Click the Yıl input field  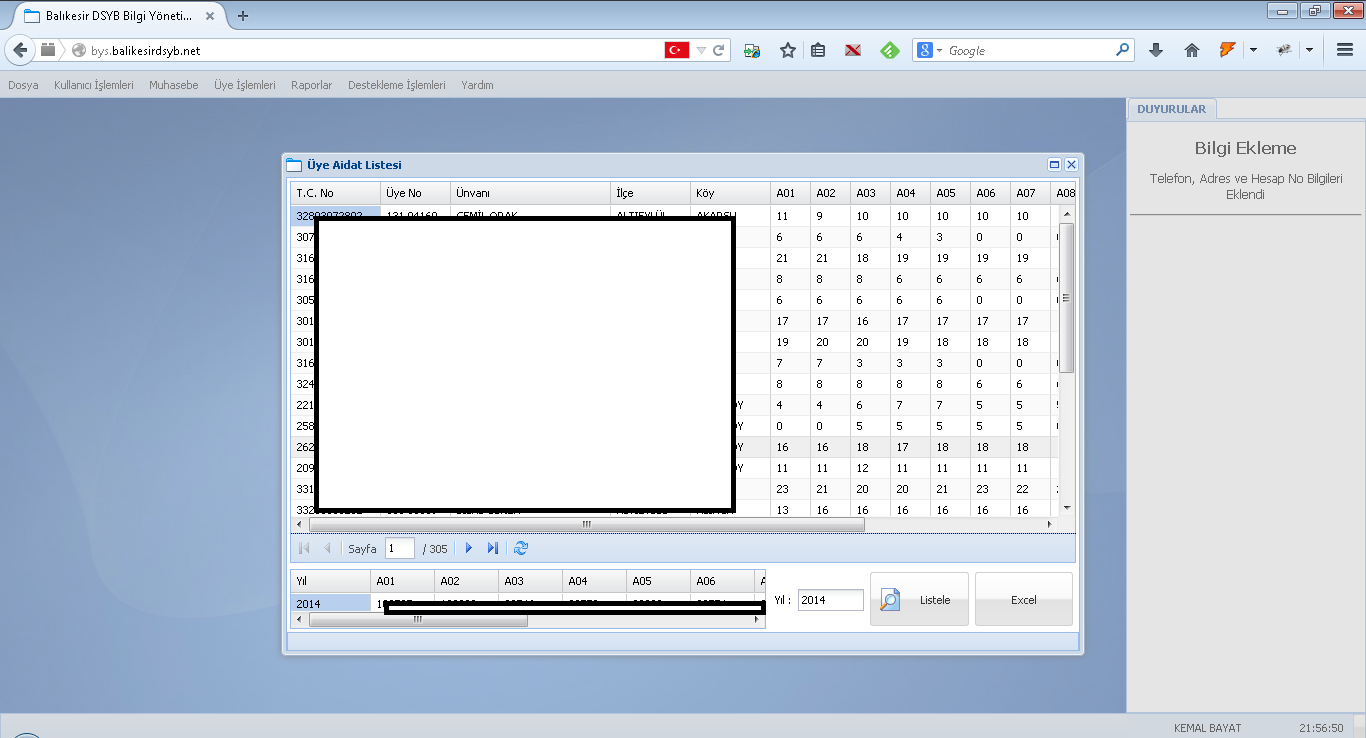830,600
